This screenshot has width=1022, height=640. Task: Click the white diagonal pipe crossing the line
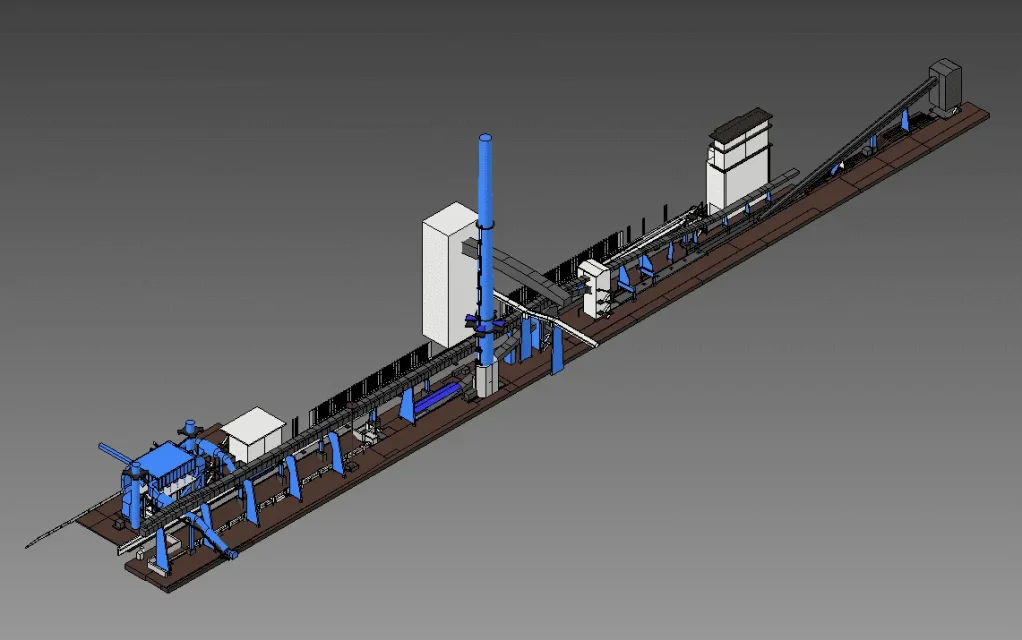coord(545,319)
